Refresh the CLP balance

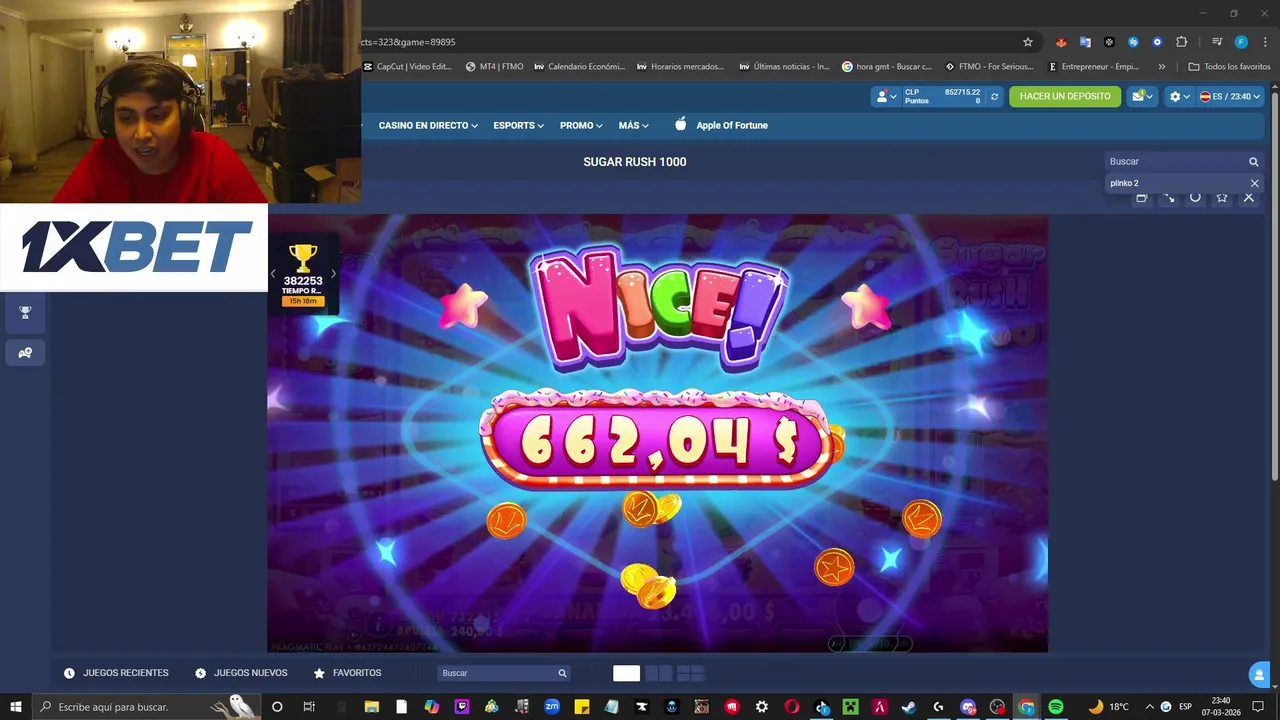[x=994, y=97]
